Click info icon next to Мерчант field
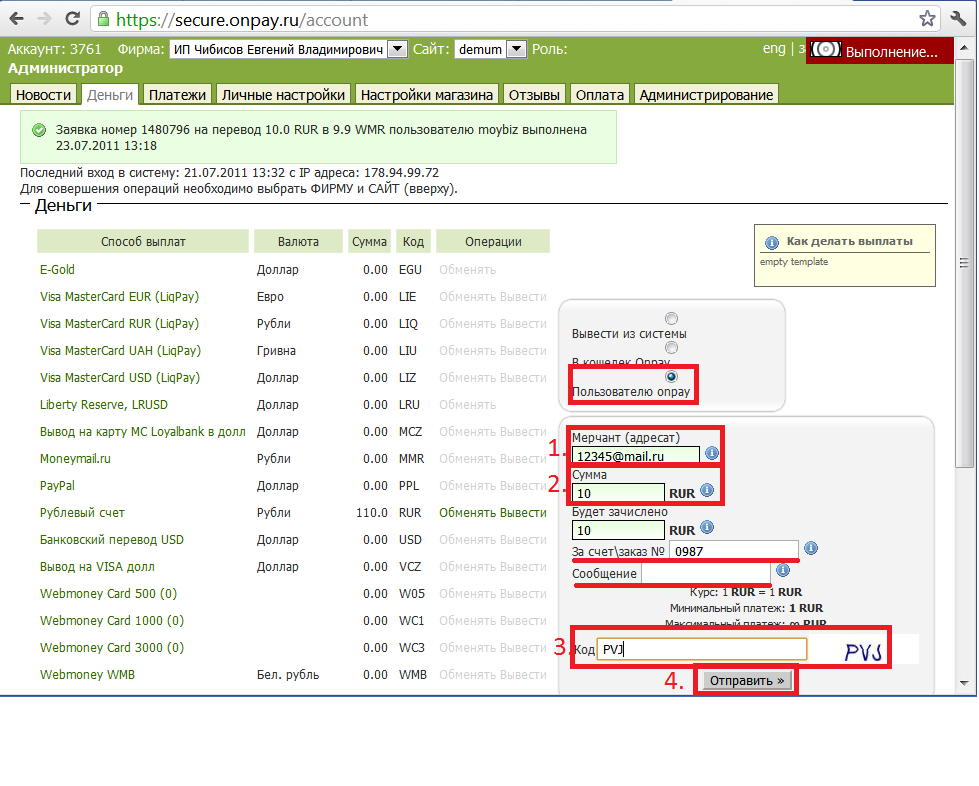This screenshot has height=786, width=979. (712, 454)
